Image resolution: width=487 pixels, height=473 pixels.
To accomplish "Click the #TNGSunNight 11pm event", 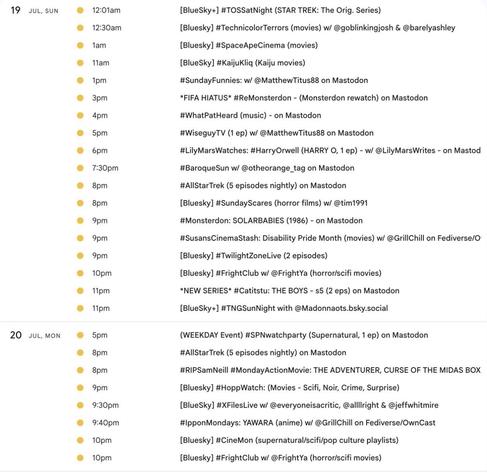I will coord(284,308).
